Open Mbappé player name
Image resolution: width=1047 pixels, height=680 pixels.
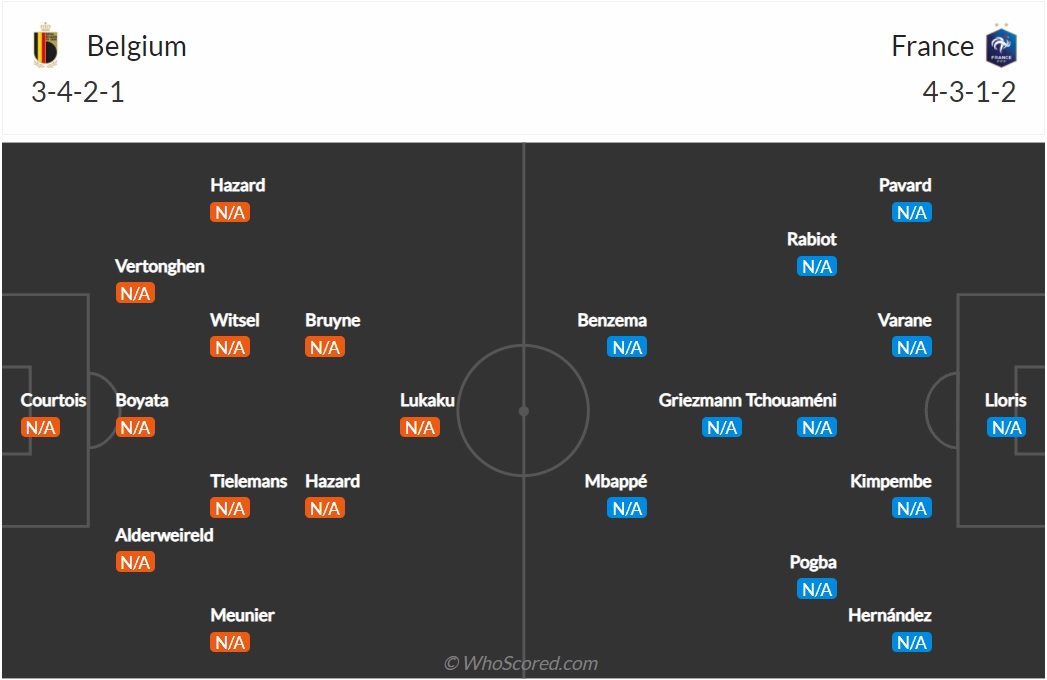point(616,481)
